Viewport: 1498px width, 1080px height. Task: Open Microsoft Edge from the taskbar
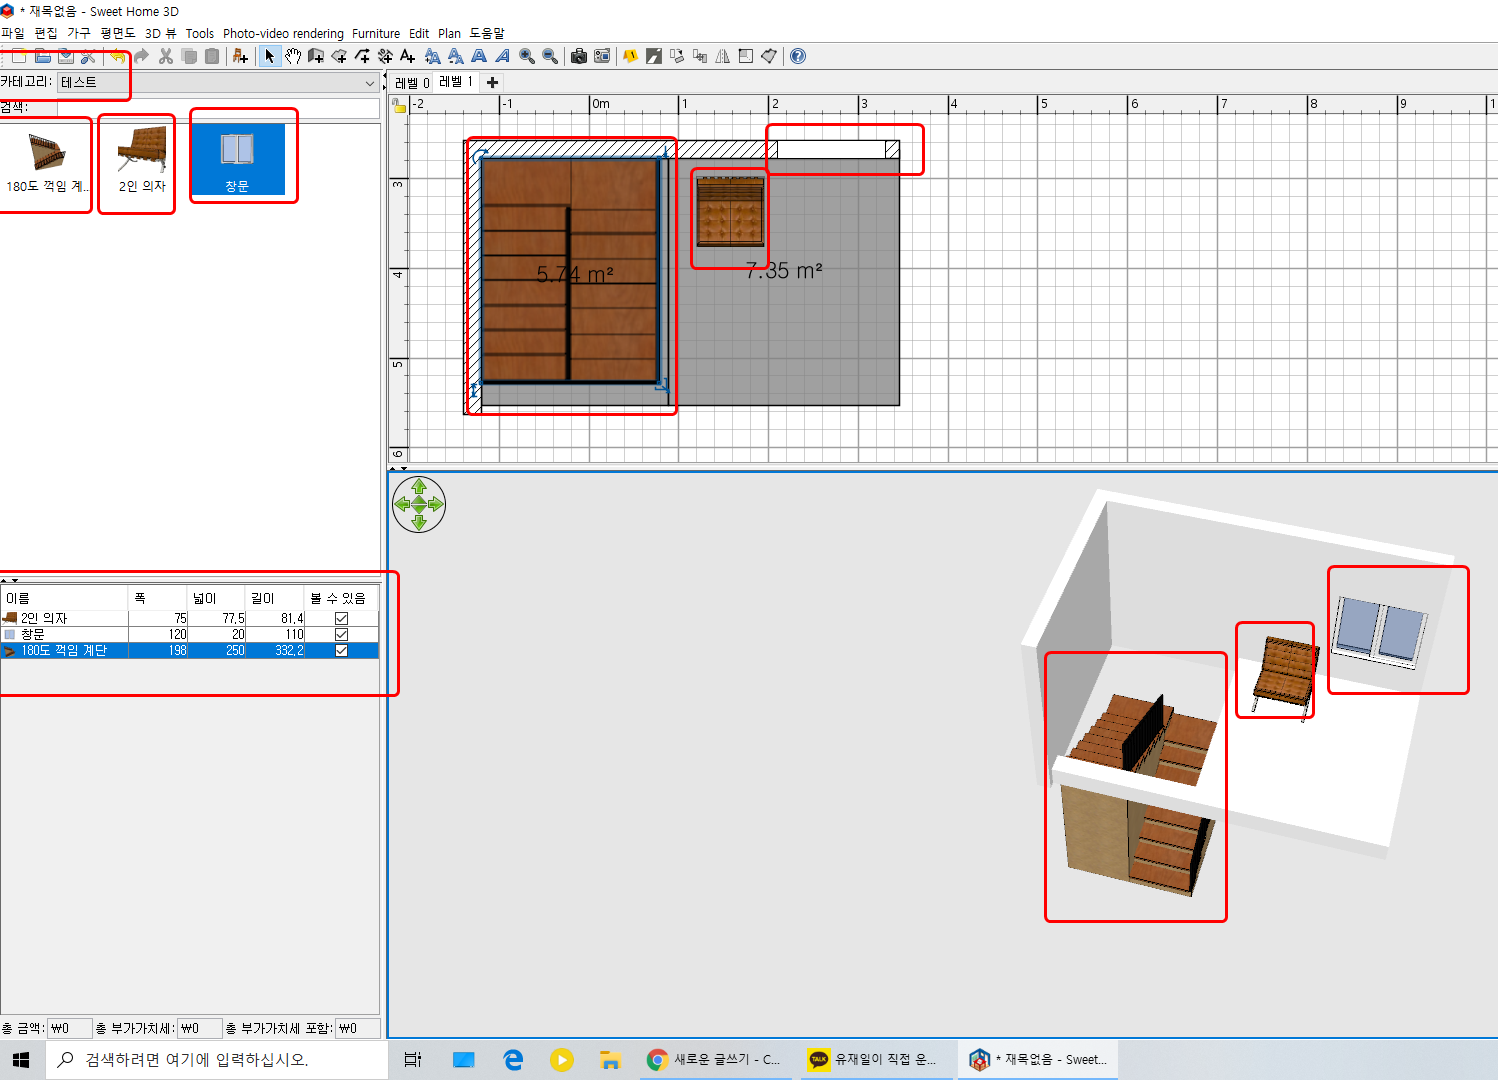[513, 1060]
